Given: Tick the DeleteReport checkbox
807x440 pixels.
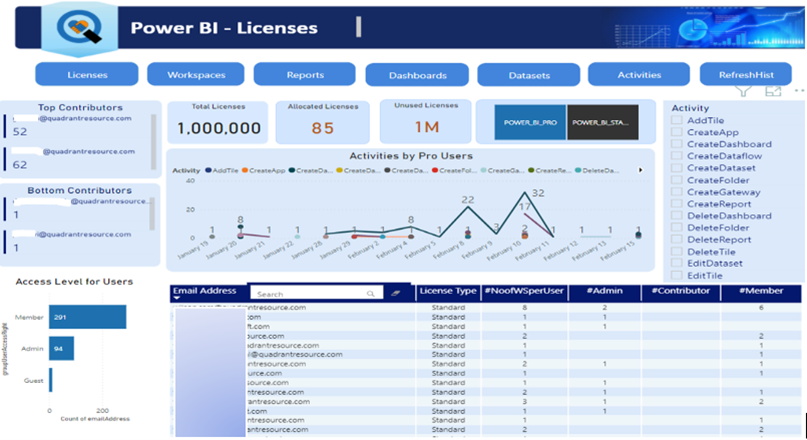Looking at the screenshot, I should point(677,240).
